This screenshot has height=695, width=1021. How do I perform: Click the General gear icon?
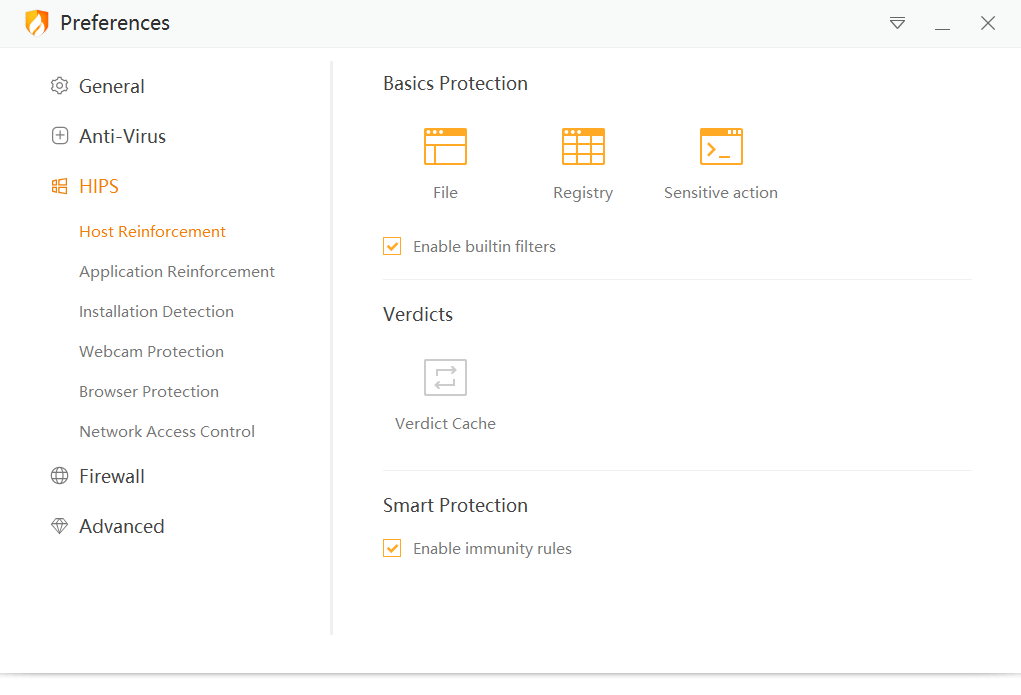tap(59, 86)
